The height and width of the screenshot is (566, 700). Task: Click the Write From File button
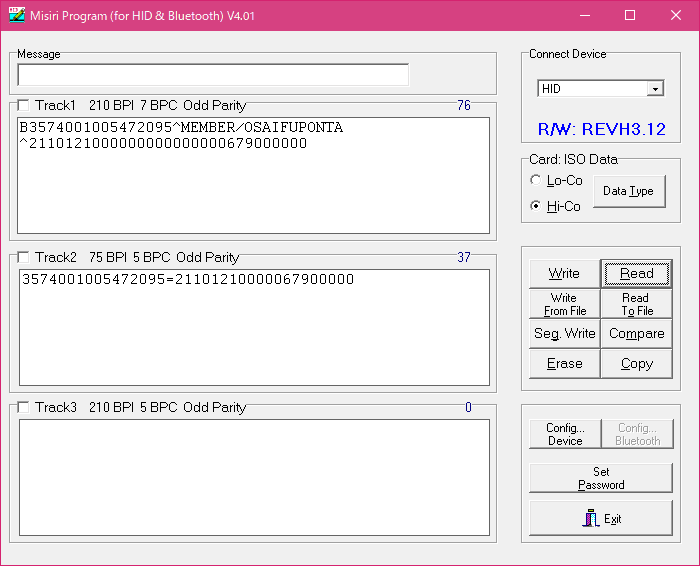(x=564, y=304)
